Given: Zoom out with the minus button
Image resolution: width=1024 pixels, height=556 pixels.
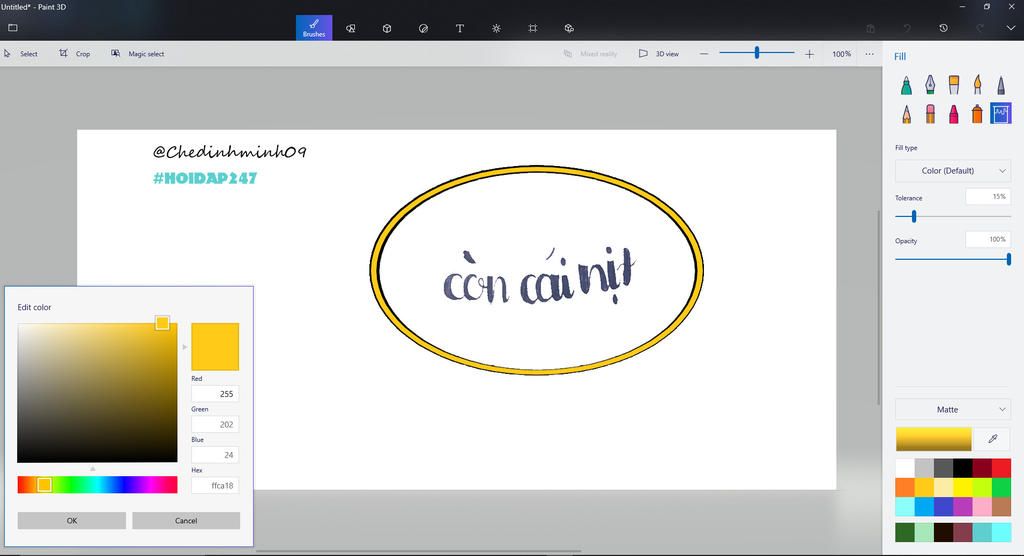Looking at the screenshot, I should (703, 54).
